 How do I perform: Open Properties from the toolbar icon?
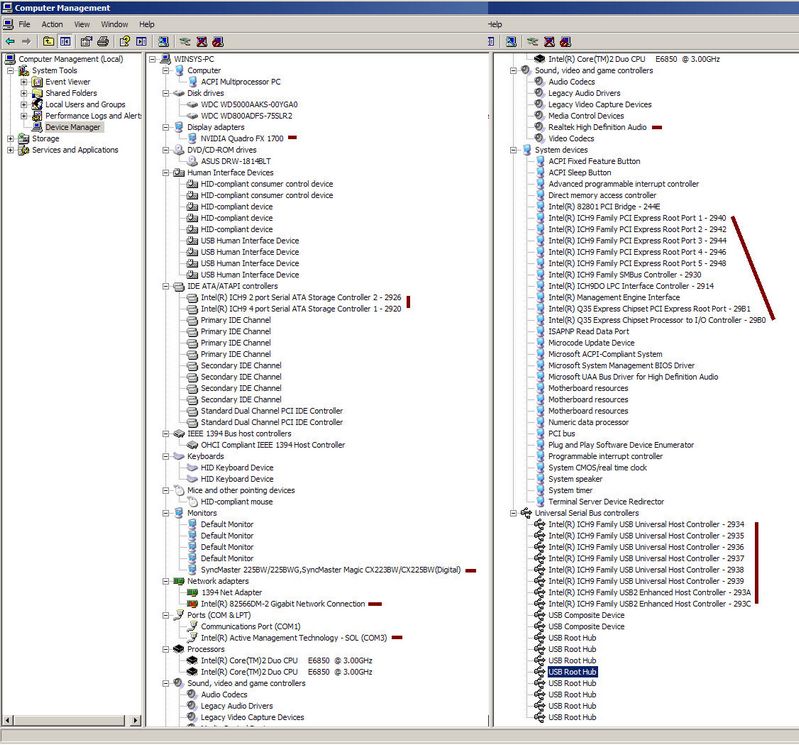tap(86, 41)
